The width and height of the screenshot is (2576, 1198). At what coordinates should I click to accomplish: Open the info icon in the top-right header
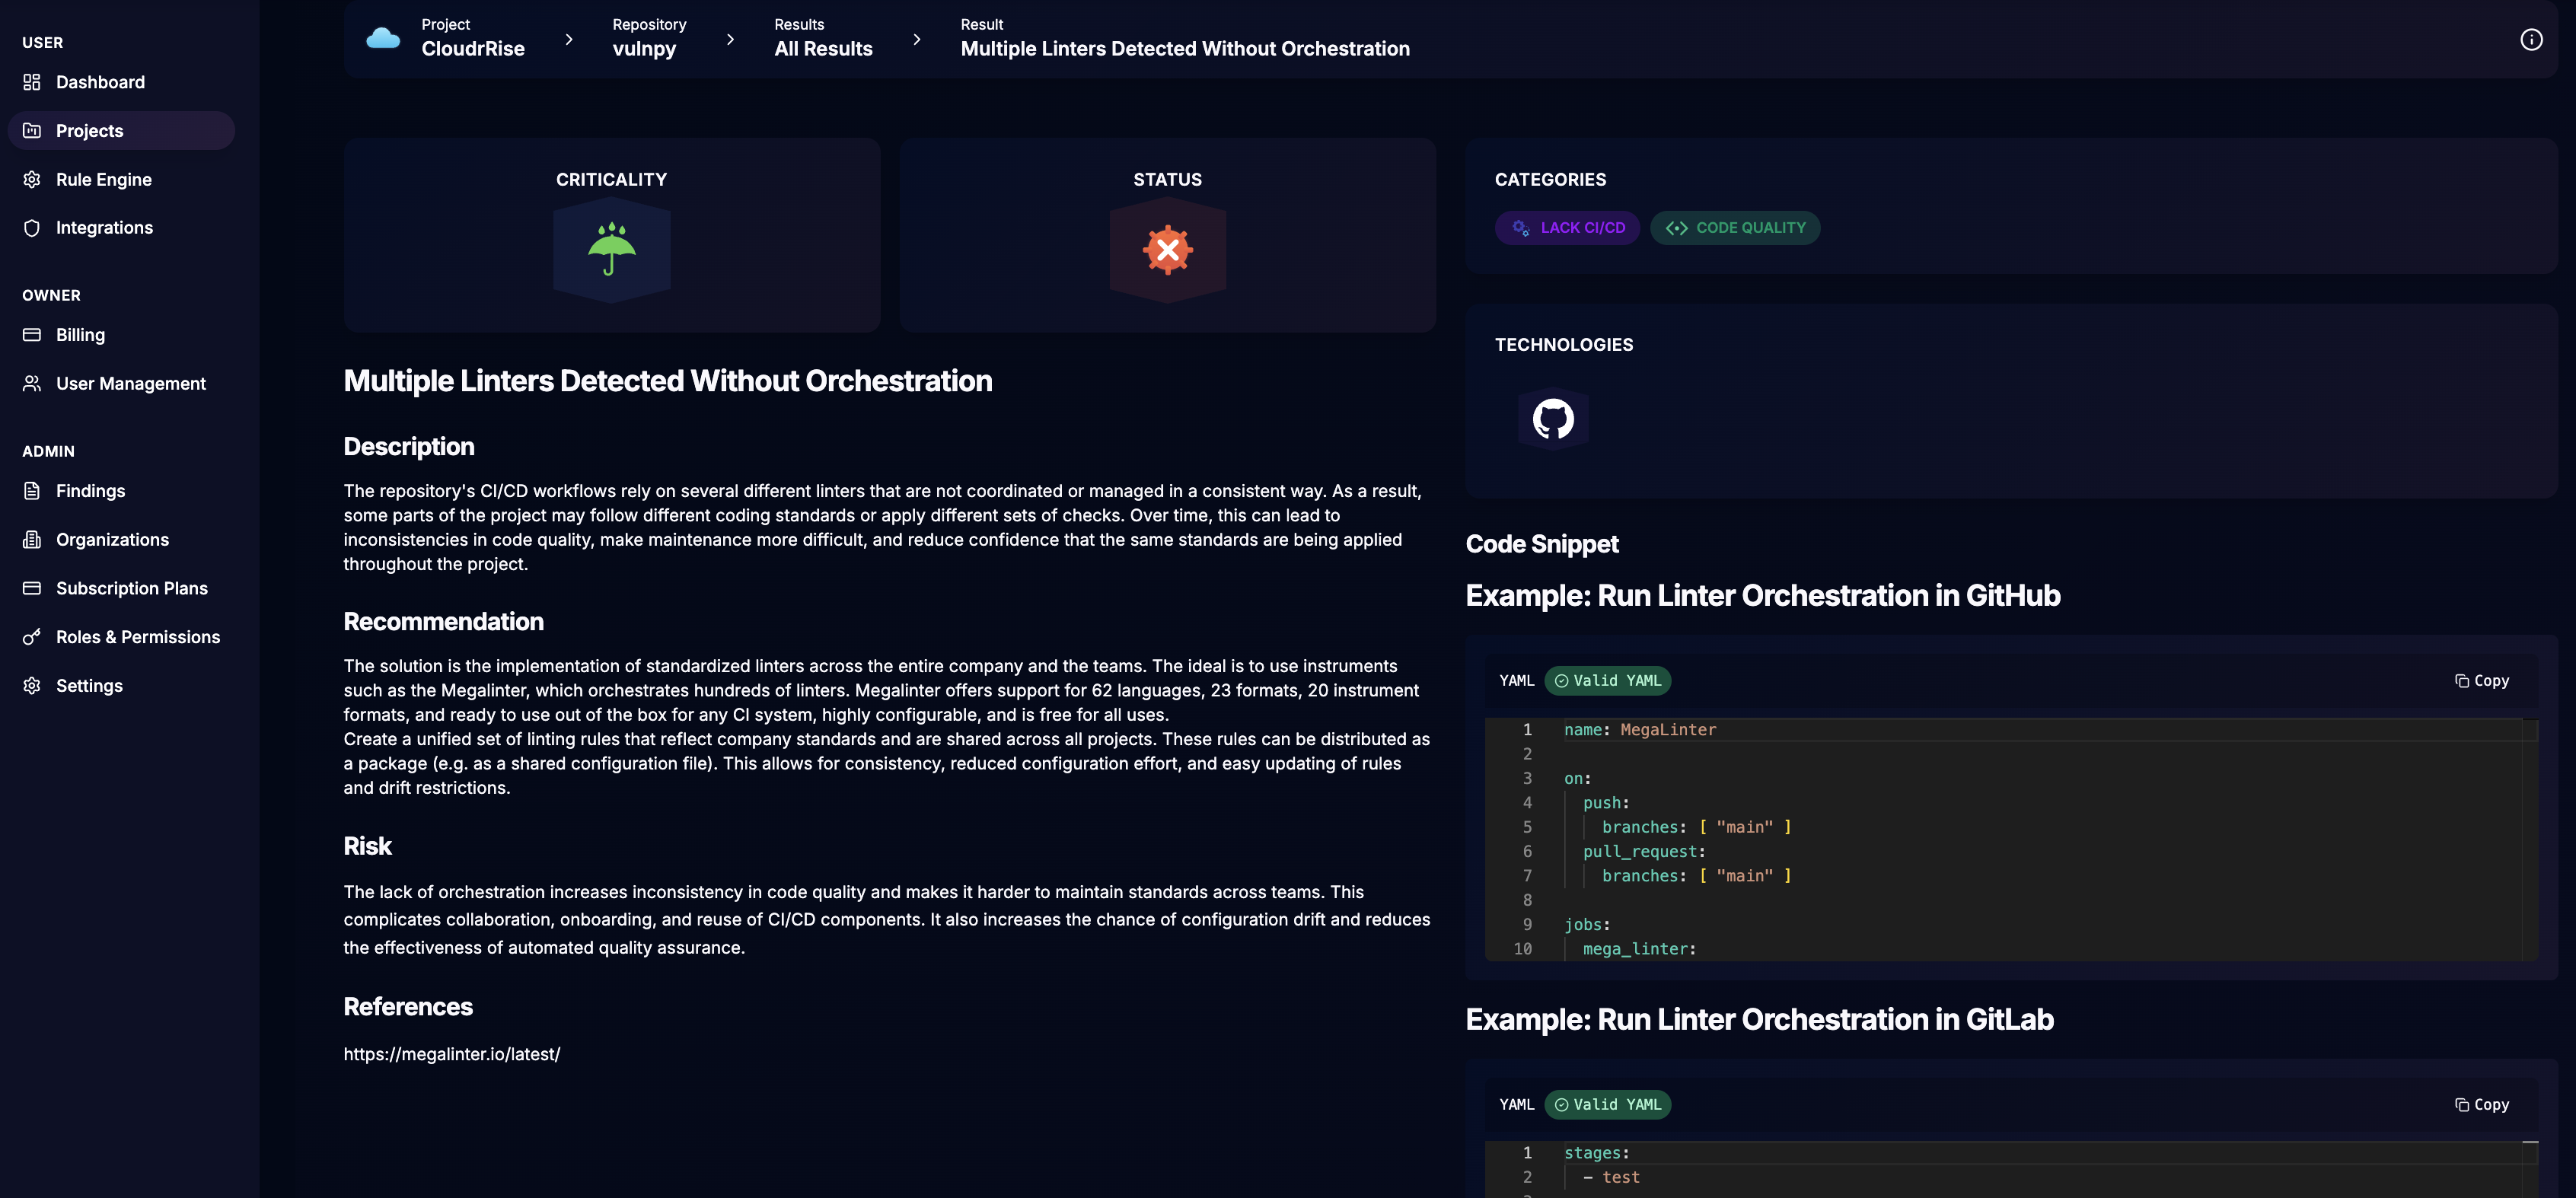click(2533, 39)
